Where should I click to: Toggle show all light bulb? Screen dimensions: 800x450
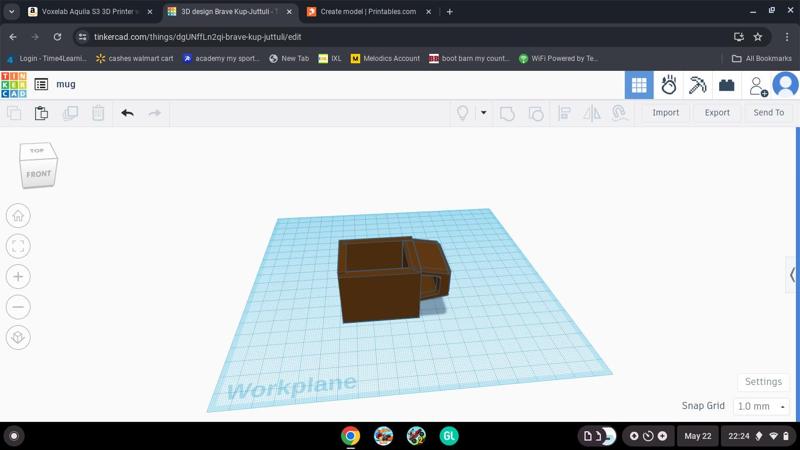[462, 113]
